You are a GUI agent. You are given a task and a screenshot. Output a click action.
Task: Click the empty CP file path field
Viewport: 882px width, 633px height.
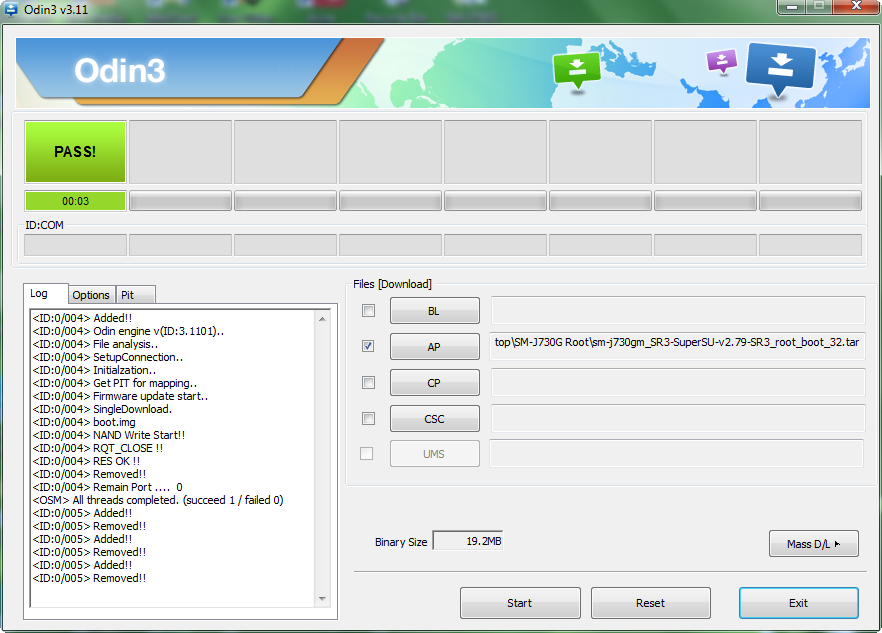pyautogui.click(x=678, y=383)
